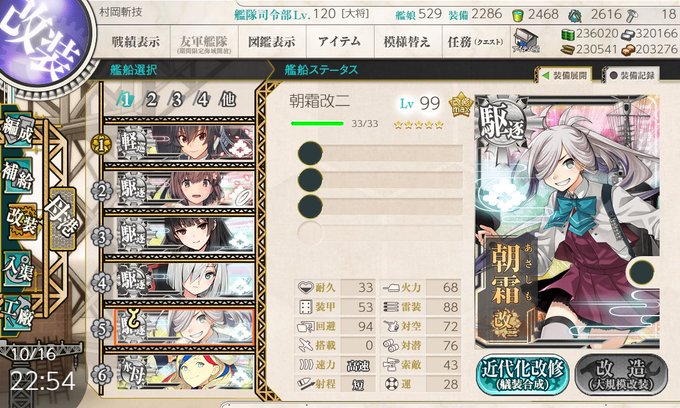Open the 編成 (fleet composition) side icon

(x=18, y=130)
